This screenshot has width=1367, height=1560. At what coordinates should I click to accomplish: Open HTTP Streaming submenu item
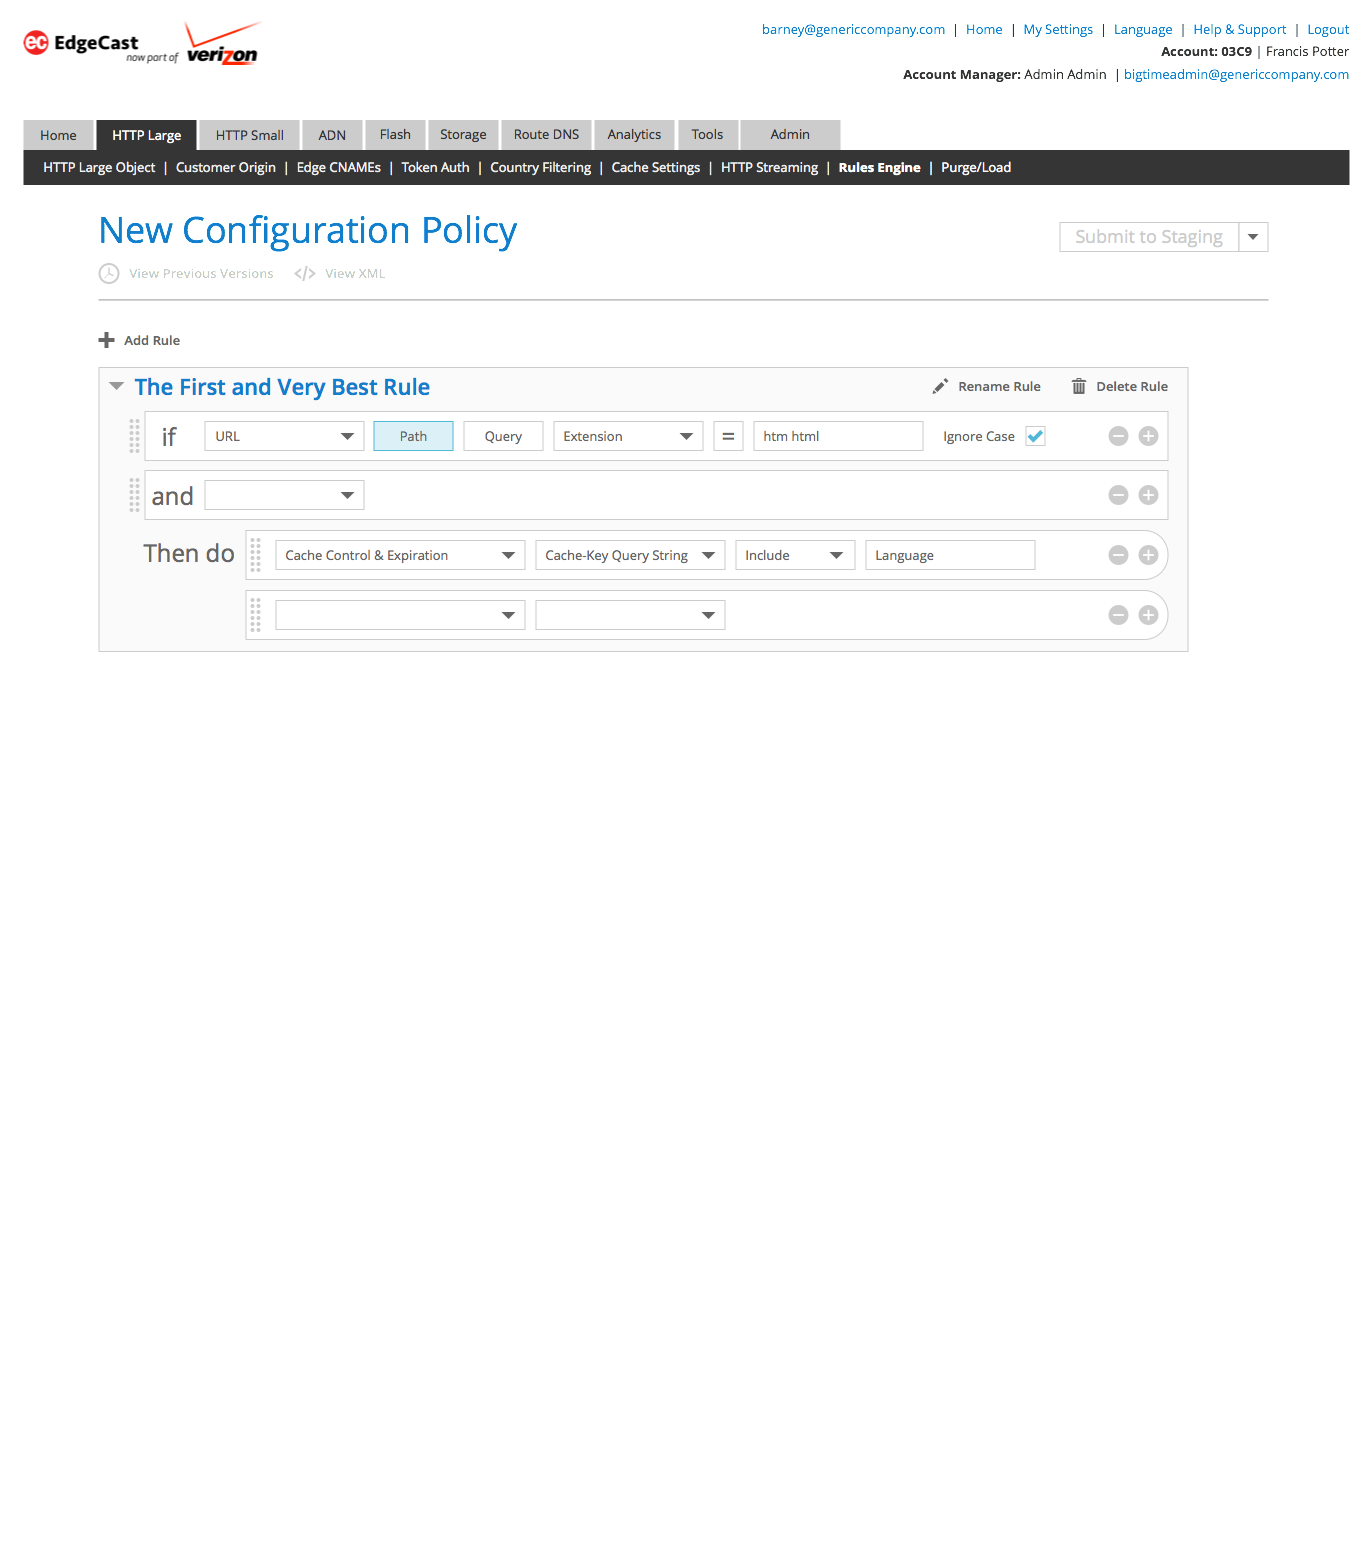(x=769, y=167)
